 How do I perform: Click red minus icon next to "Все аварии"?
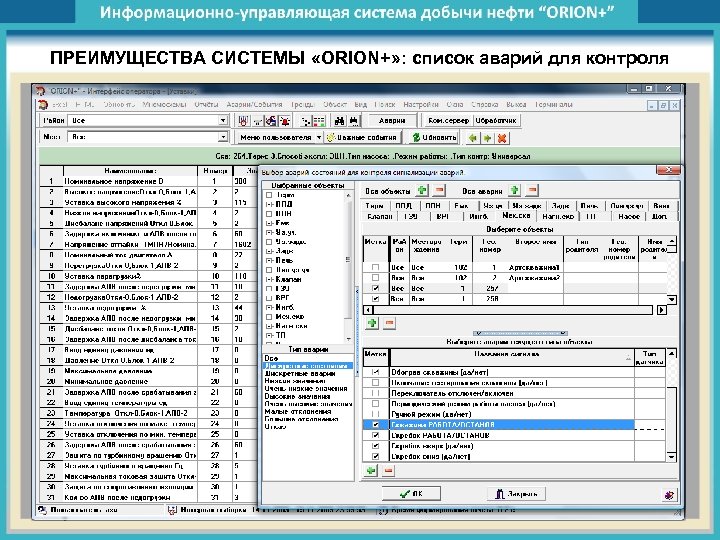(532, 190)
